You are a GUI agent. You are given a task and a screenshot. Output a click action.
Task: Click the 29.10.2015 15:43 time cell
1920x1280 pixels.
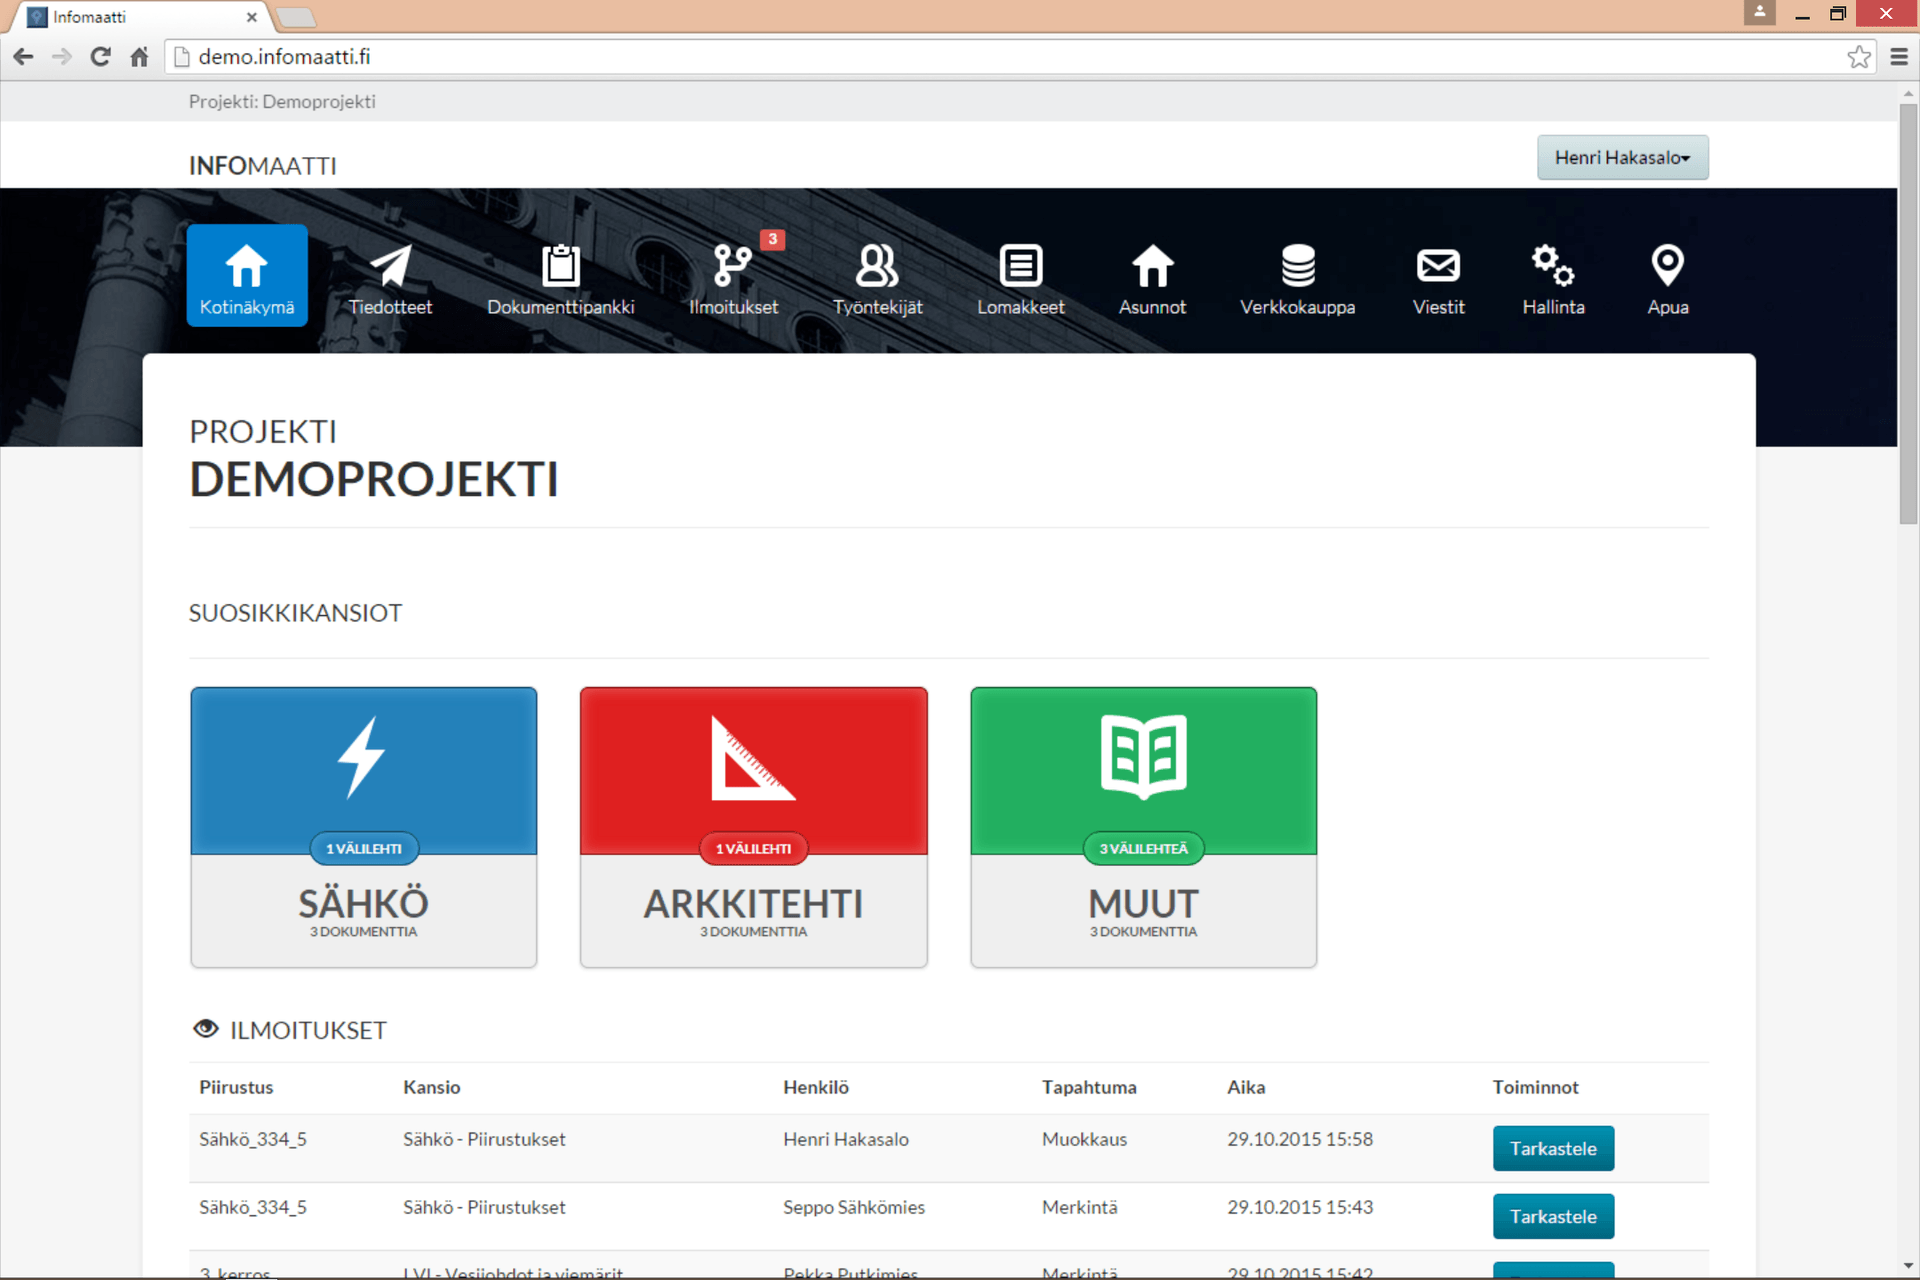tap(1300, 1207)
